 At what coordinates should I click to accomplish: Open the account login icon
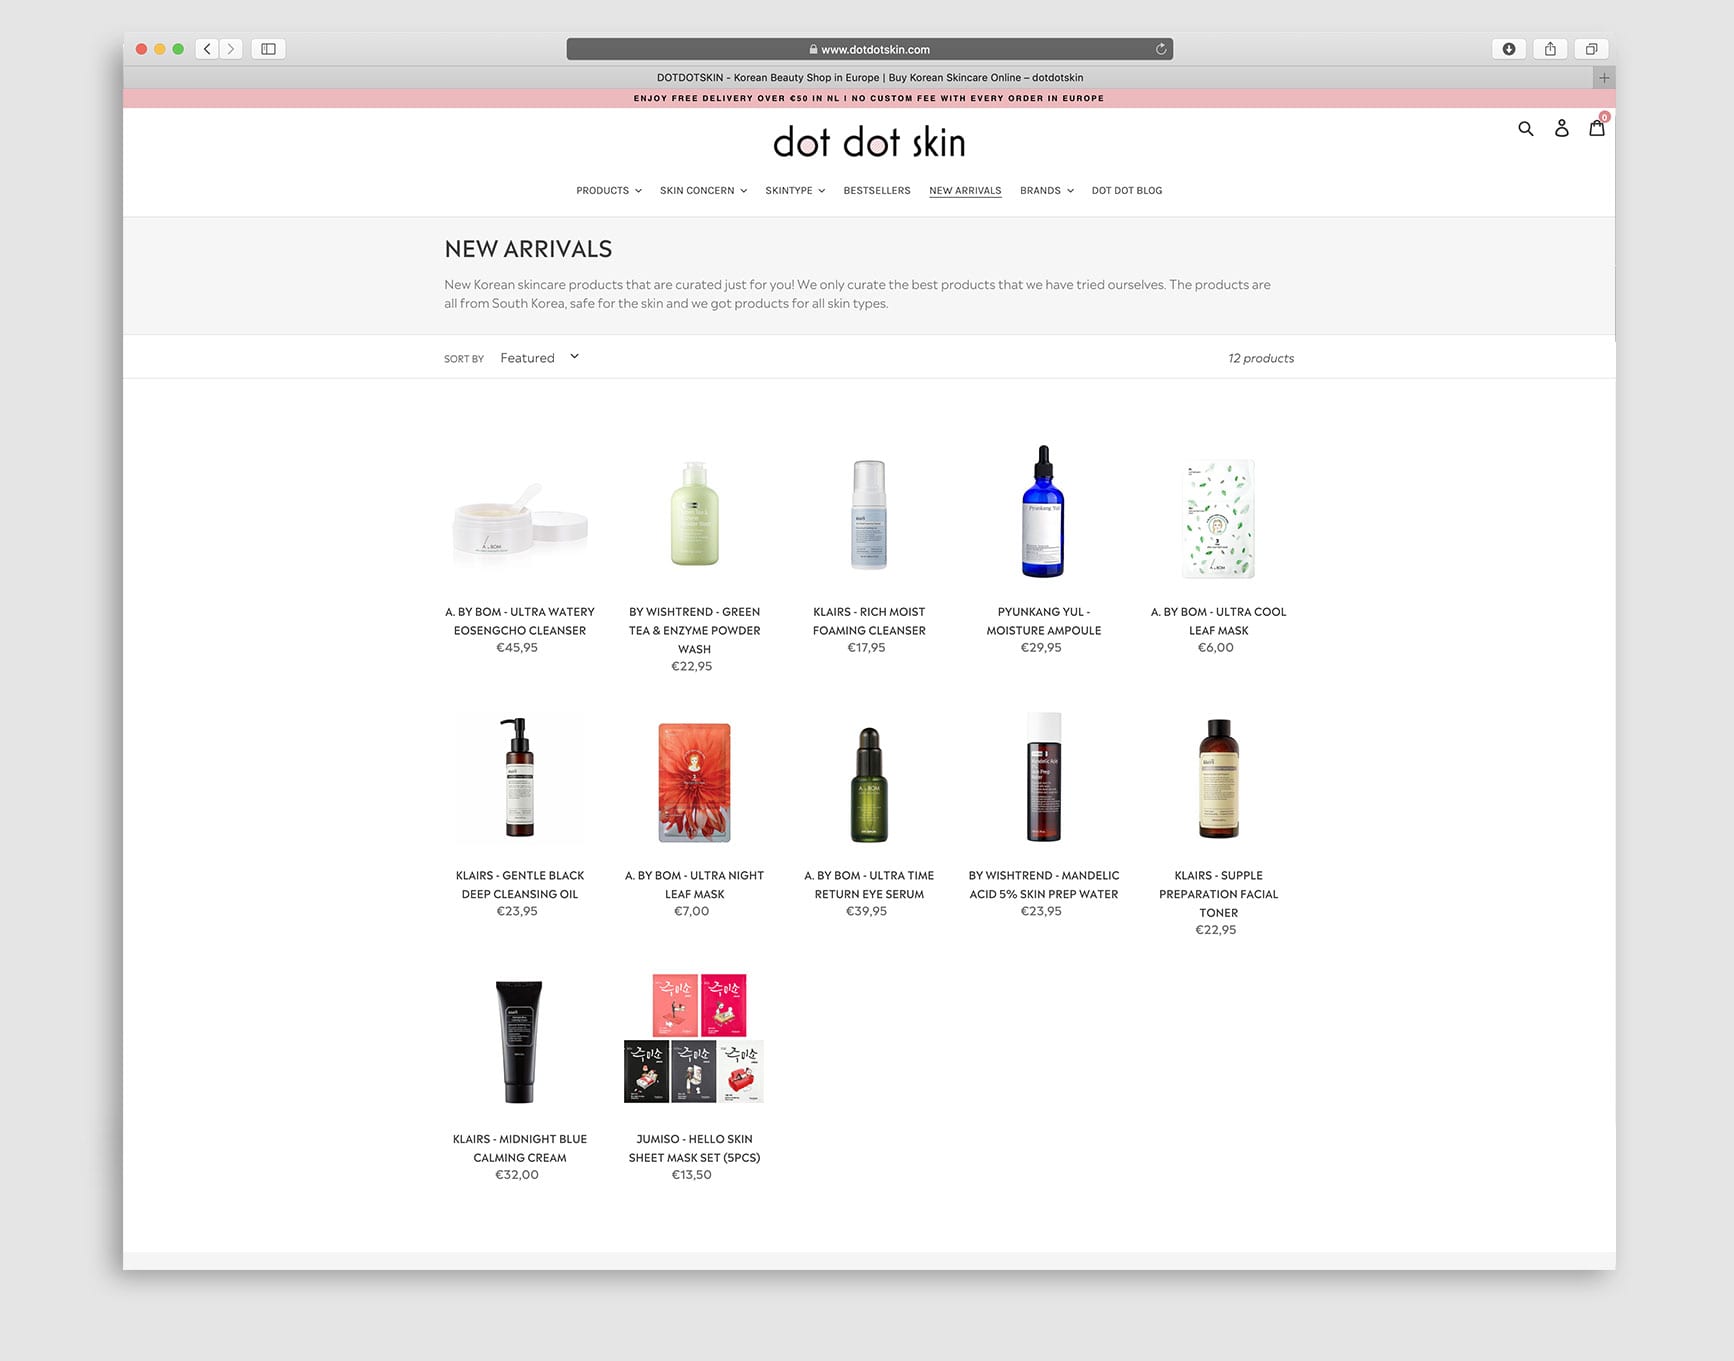(x=1561, y=128)
